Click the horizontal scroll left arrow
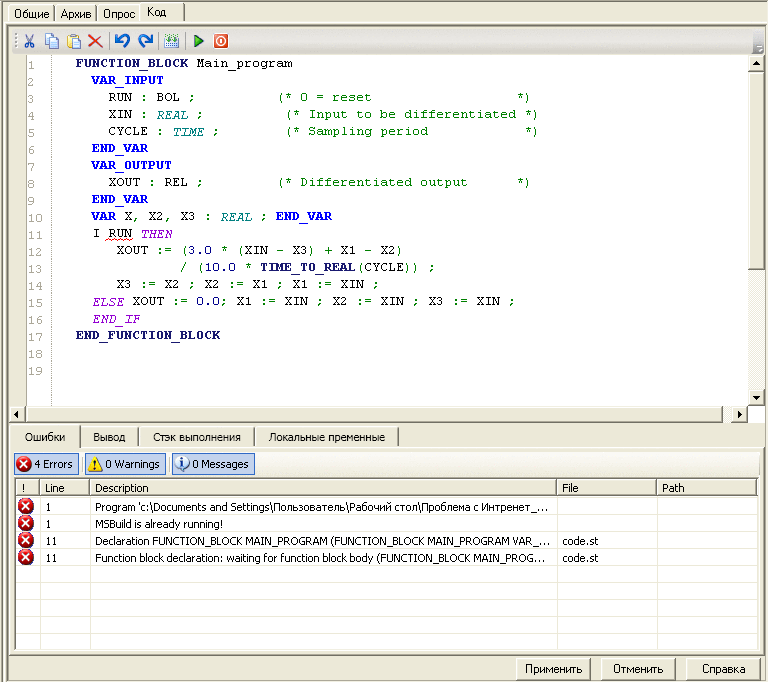This screenshot has width=769, height=683. (17, 414)
